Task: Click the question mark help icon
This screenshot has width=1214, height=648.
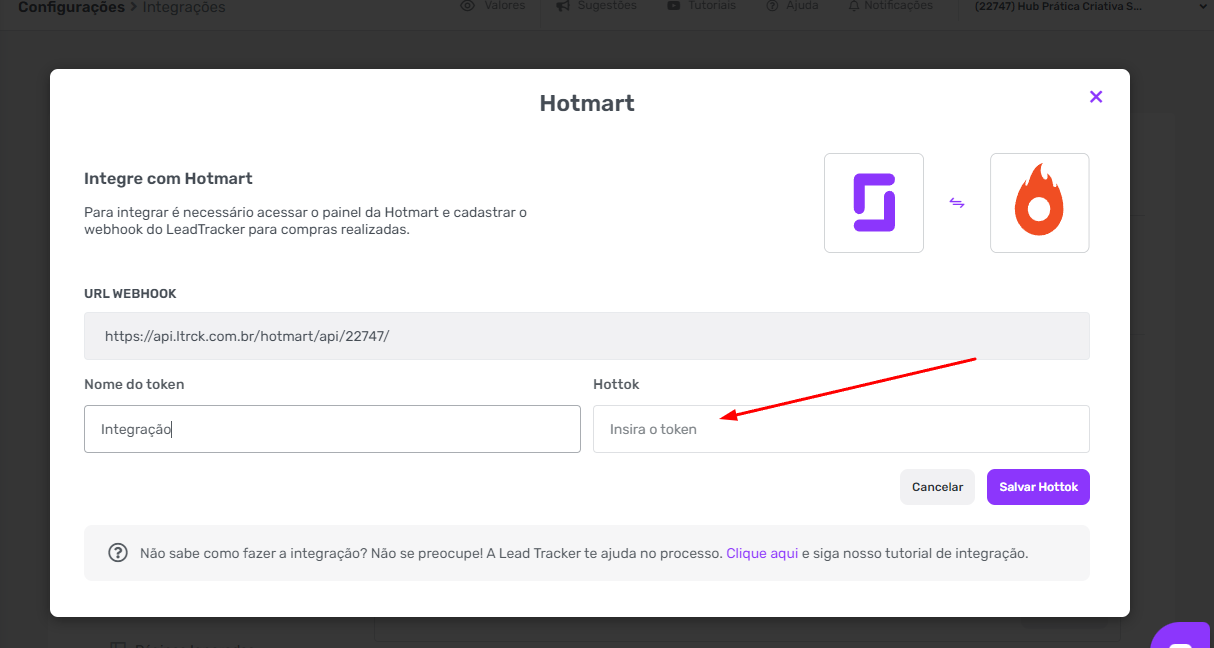Action: [118, 553]
